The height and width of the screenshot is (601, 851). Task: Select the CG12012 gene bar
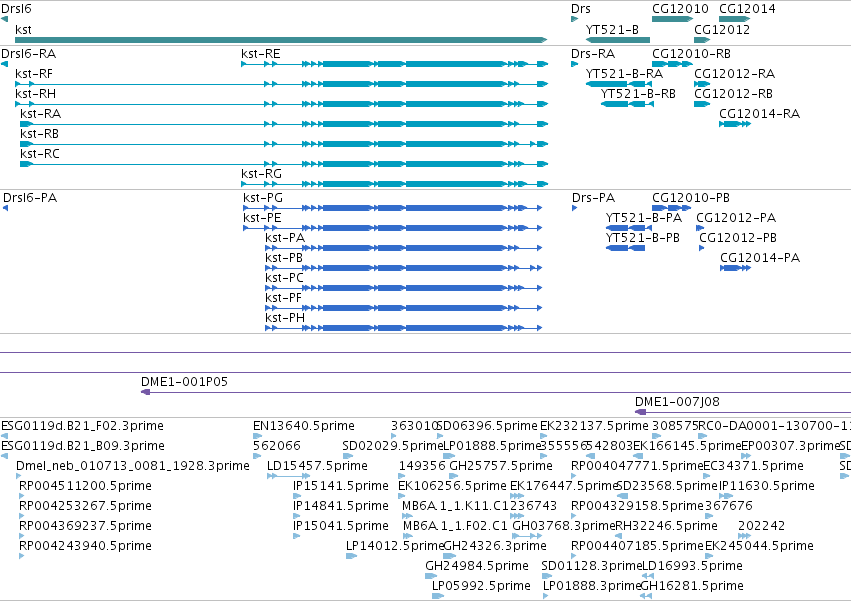(x=702, y=40)
